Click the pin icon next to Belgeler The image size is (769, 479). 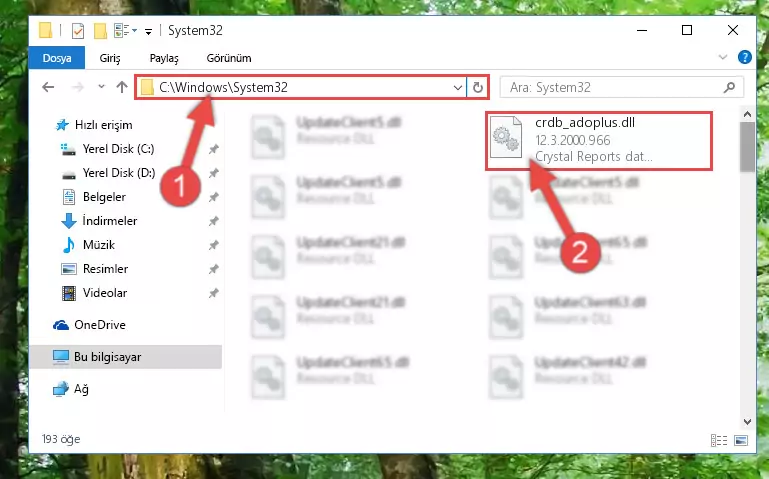[213, 197]
